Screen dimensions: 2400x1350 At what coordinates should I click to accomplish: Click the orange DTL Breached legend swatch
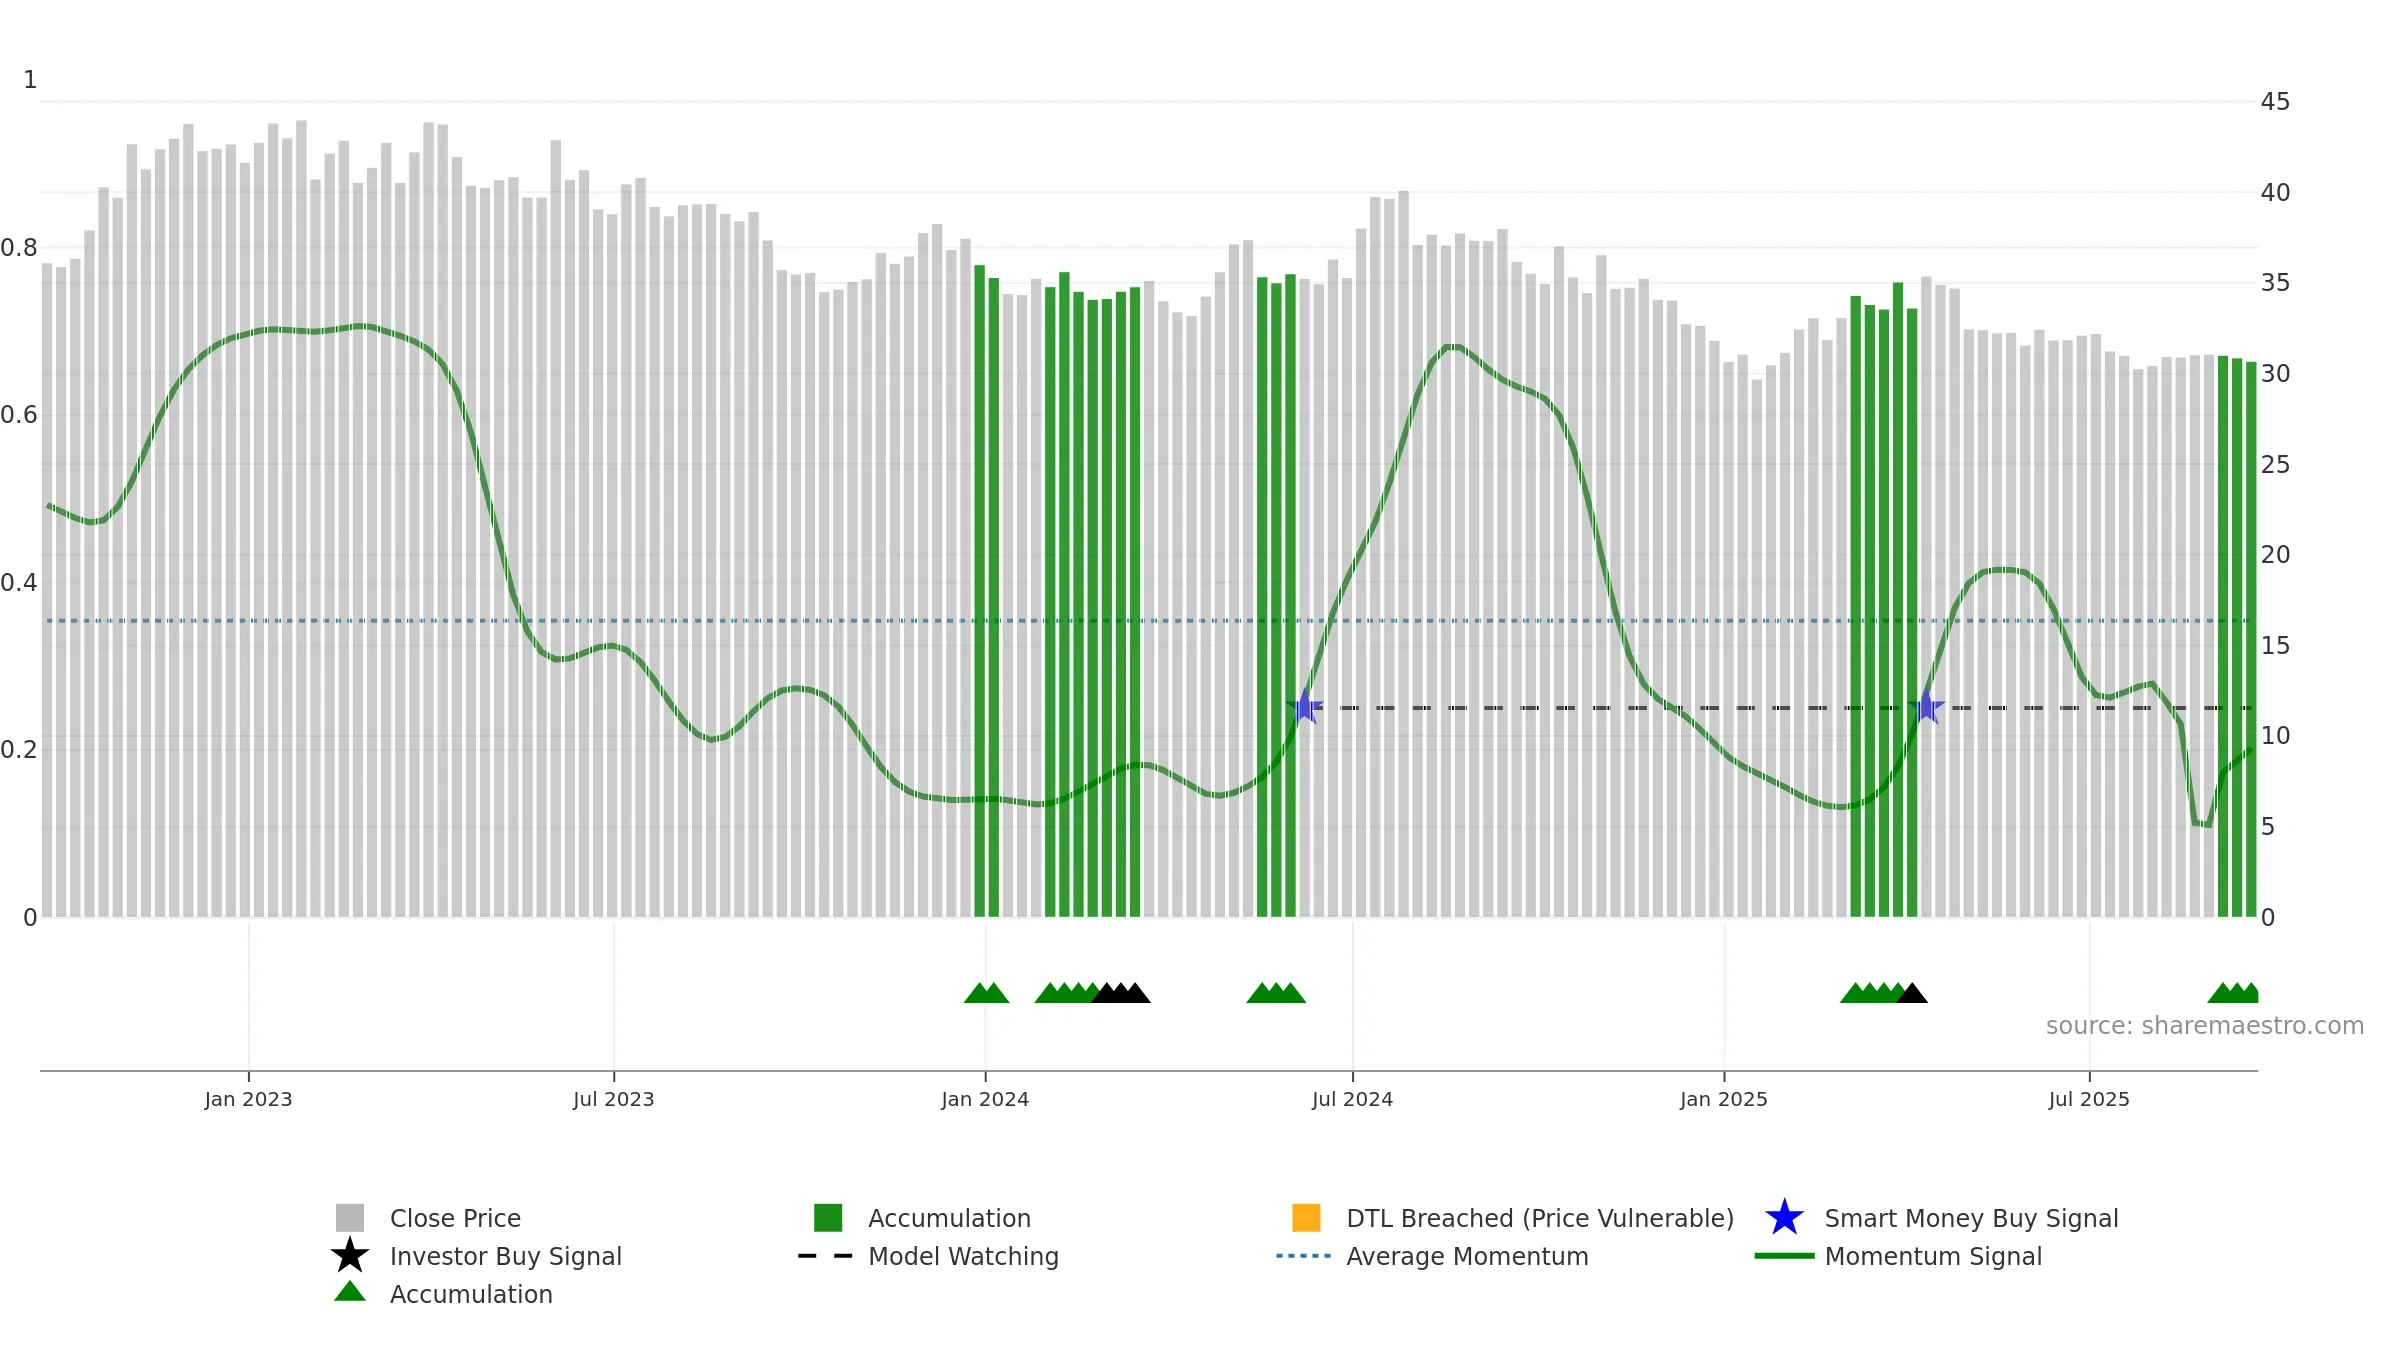click(x=1306, y=1217)
